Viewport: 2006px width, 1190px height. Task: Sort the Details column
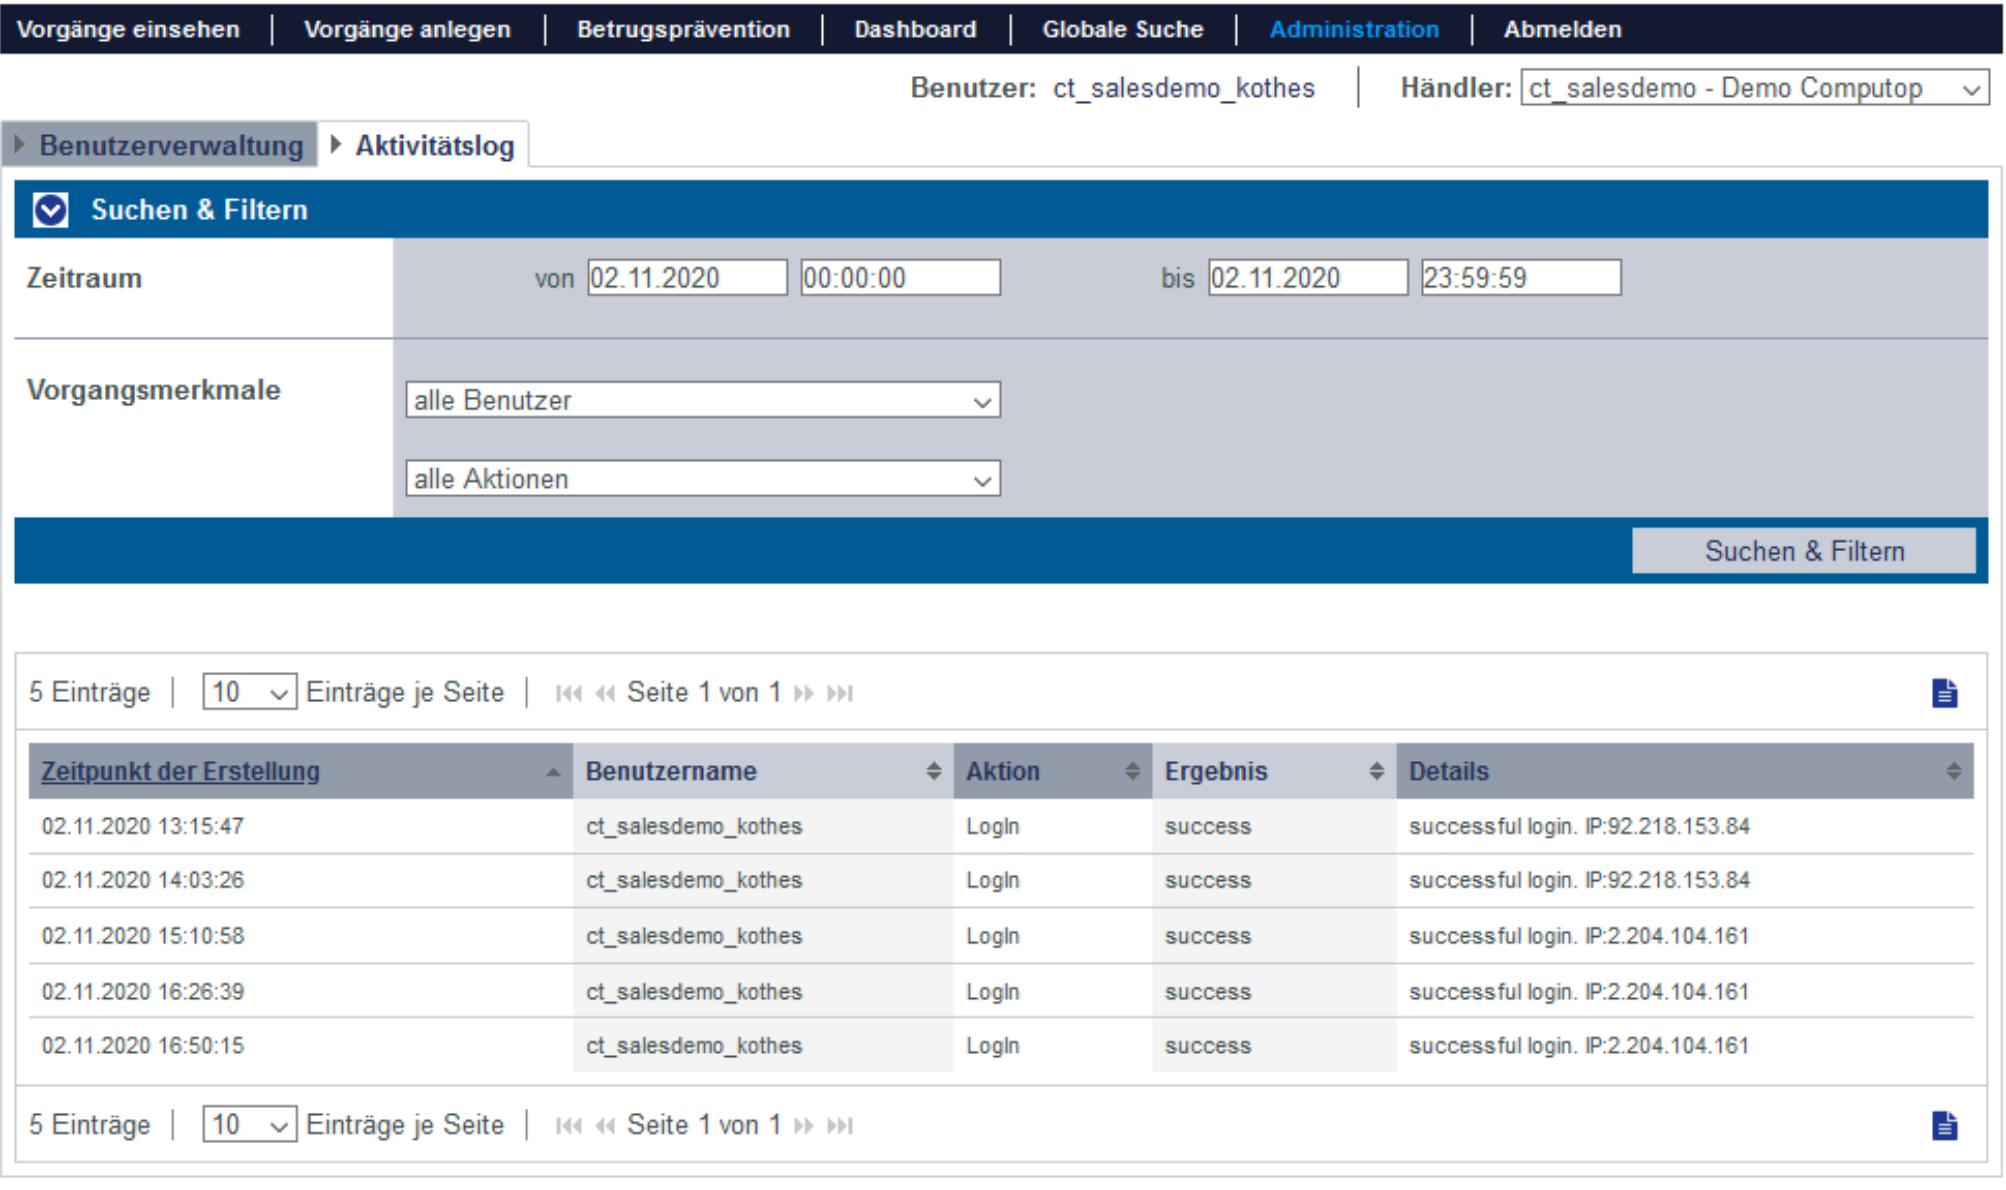pos(1952,771)
